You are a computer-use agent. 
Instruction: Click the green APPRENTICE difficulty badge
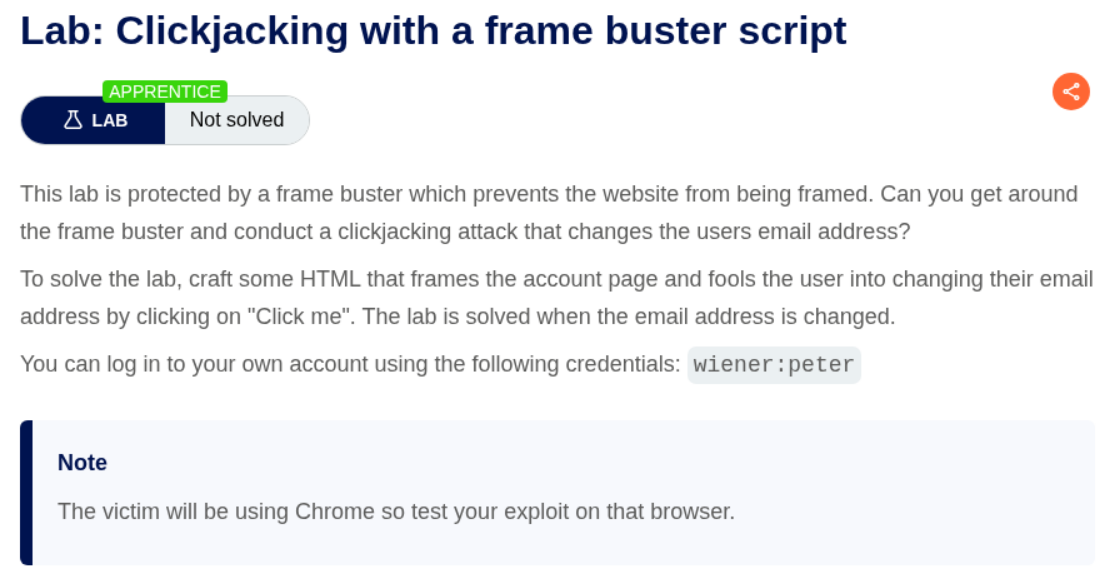point(165,92)
